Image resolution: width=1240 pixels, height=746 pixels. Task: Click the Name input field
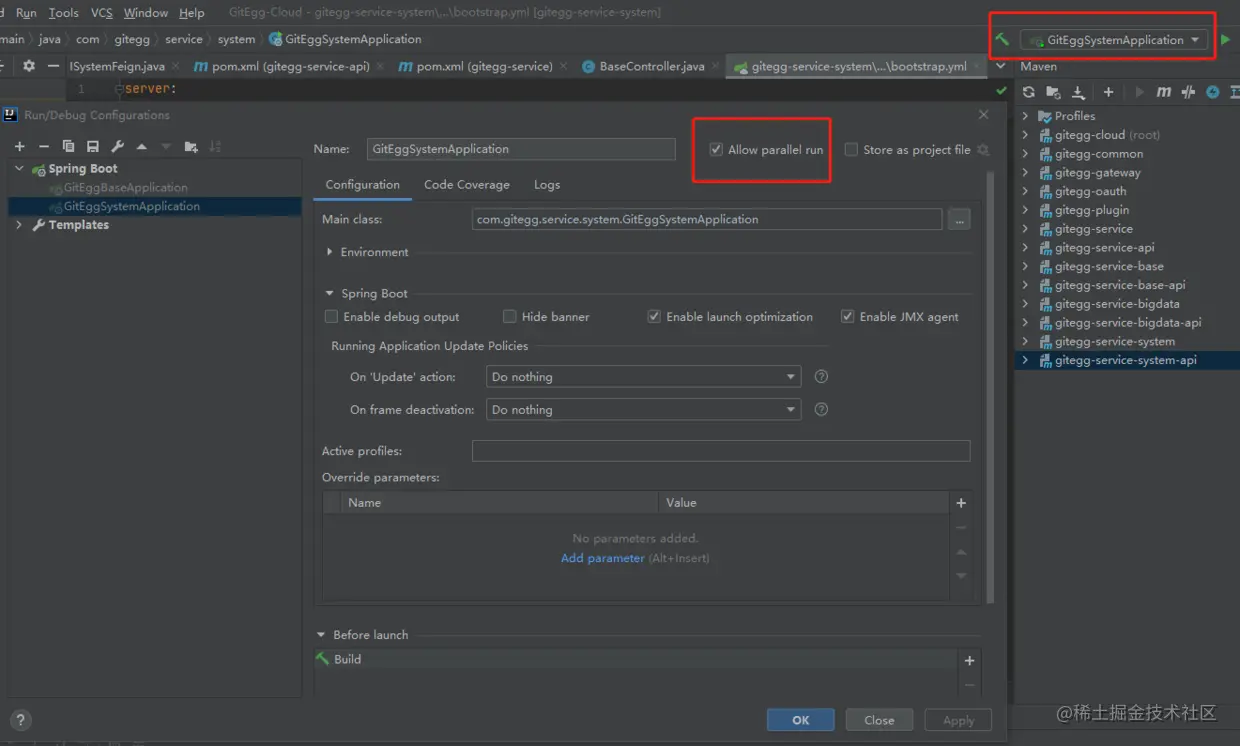coord(521,149)
